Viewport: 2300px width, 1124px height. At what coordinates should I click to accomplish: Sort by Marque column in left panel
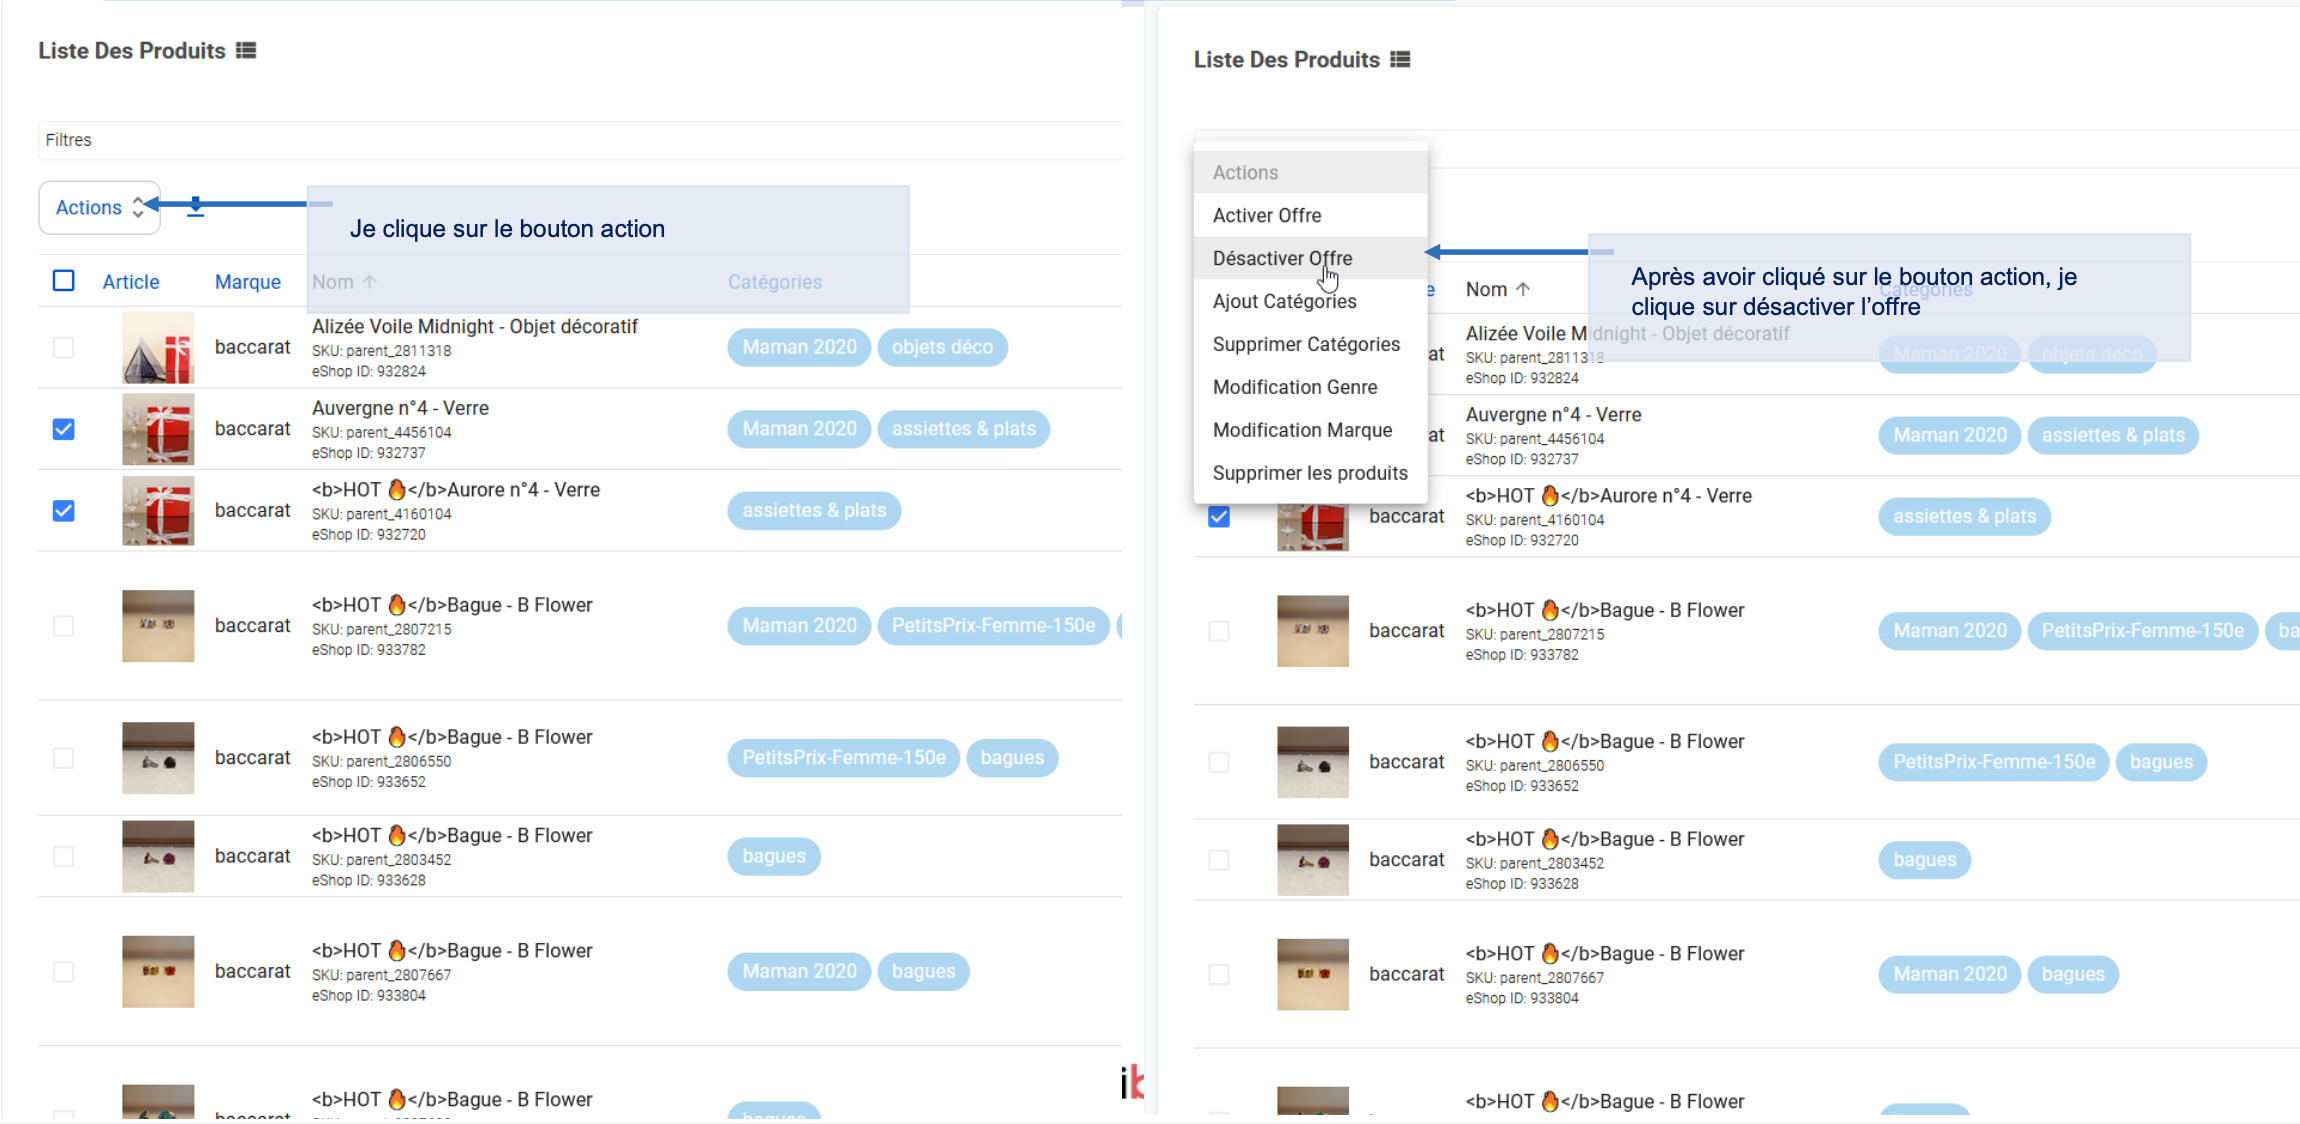248,282
